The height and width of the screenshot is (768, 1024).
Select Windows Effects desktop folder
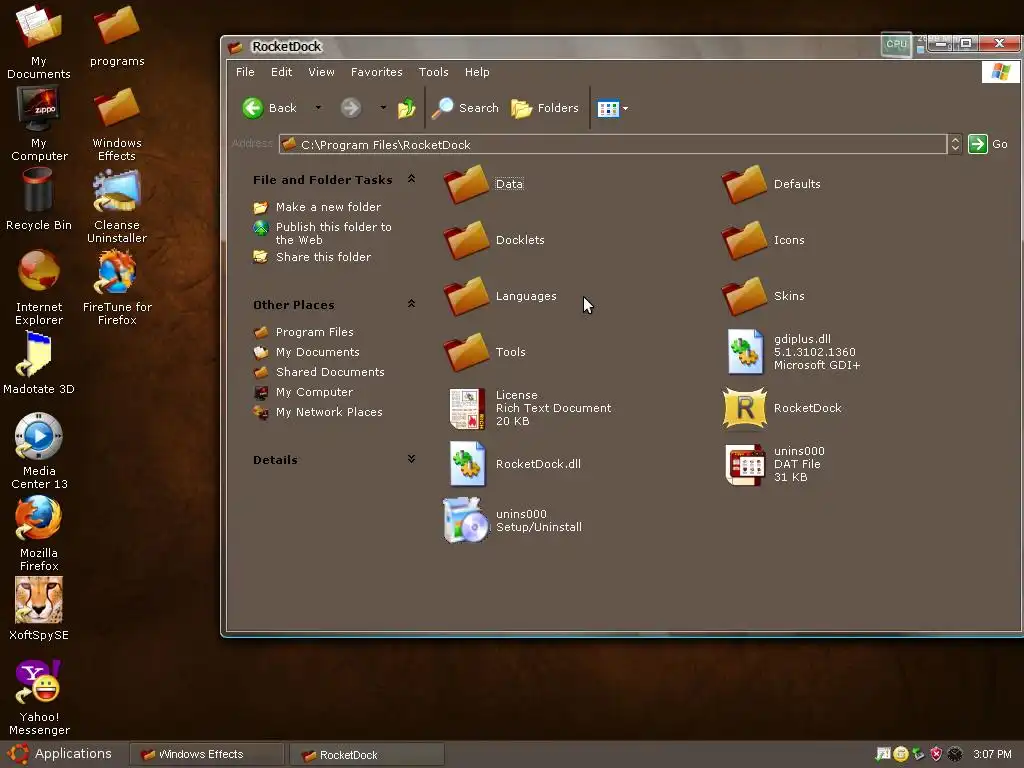pyautogui.click(x=117, y=108)
